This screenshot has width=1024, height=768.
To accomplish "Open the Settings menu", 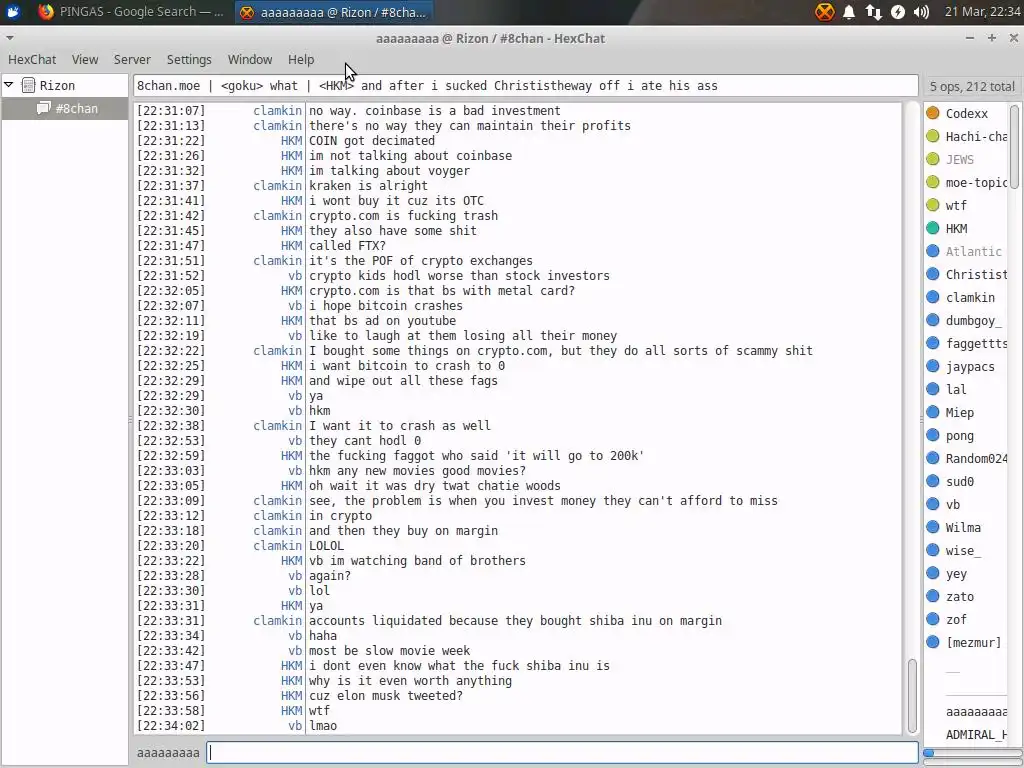I will [x=189, y=59].
